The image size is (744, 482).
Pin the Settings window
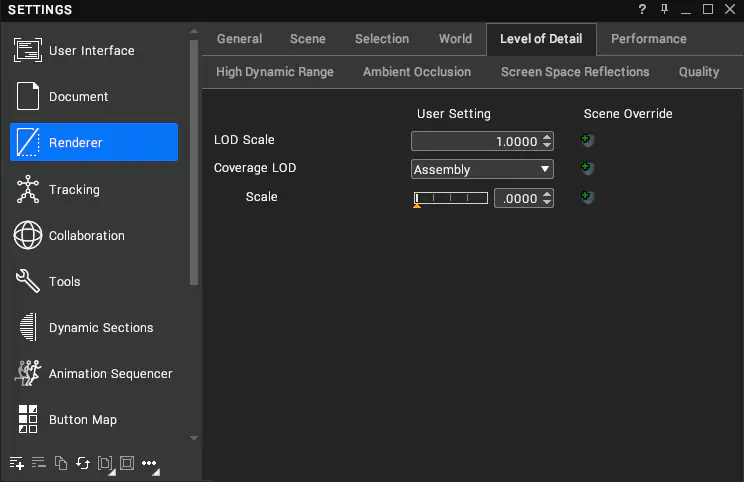[664, 9]
